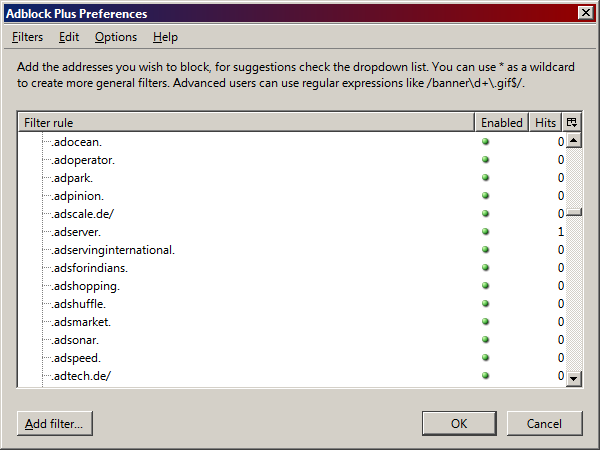
Task: Open the Options menu
Action: tap(116, 37)
